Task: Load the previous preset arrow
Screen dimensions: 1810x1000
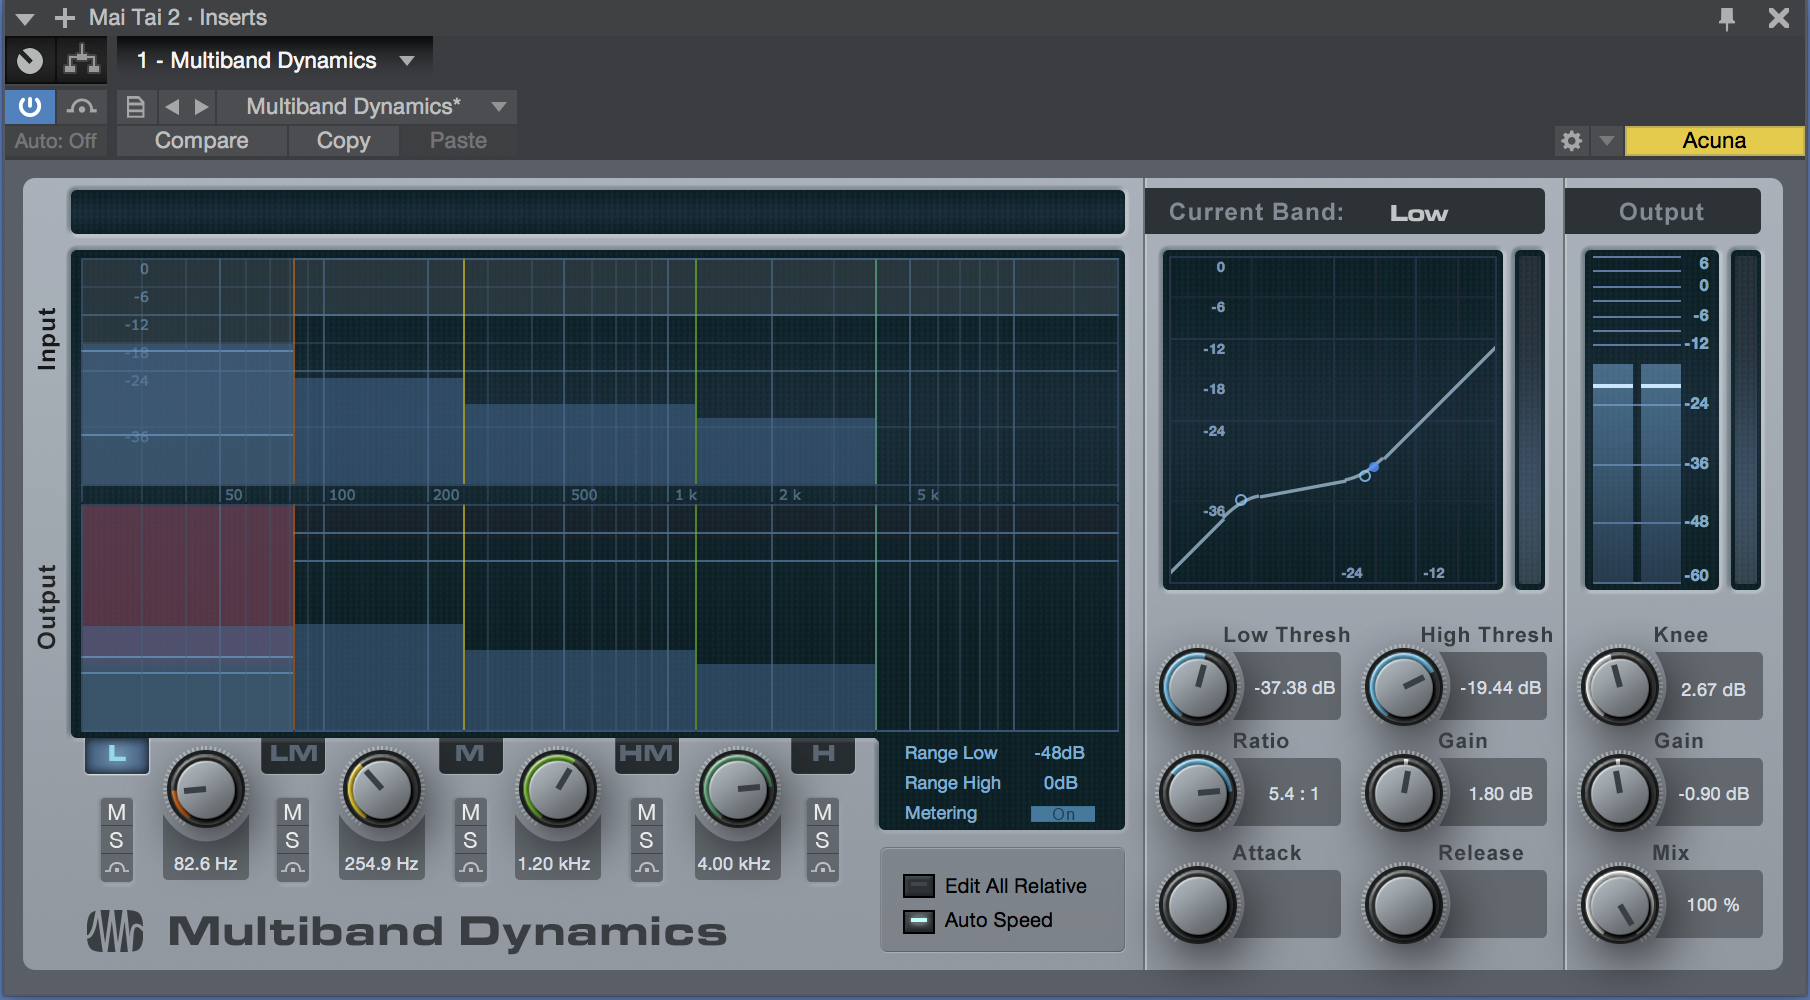Action: [x=172, y=106]
